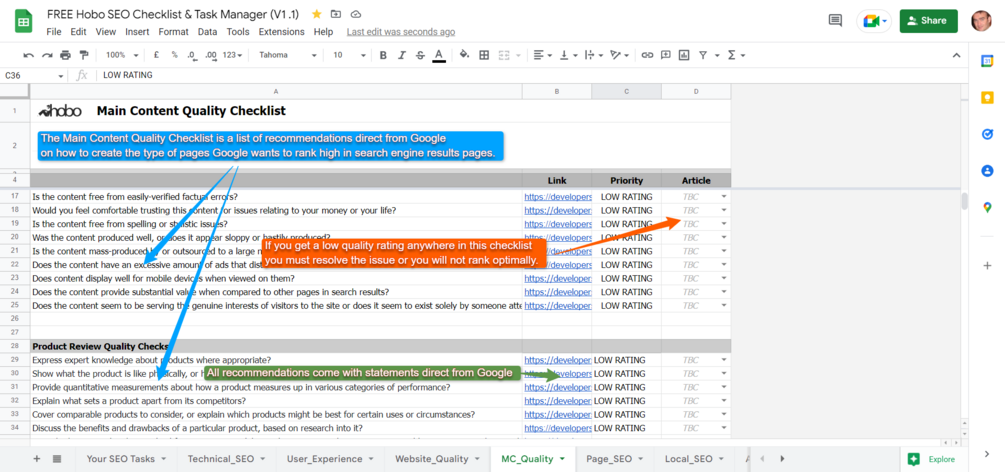Select the paint format tool

coord(84,55)
